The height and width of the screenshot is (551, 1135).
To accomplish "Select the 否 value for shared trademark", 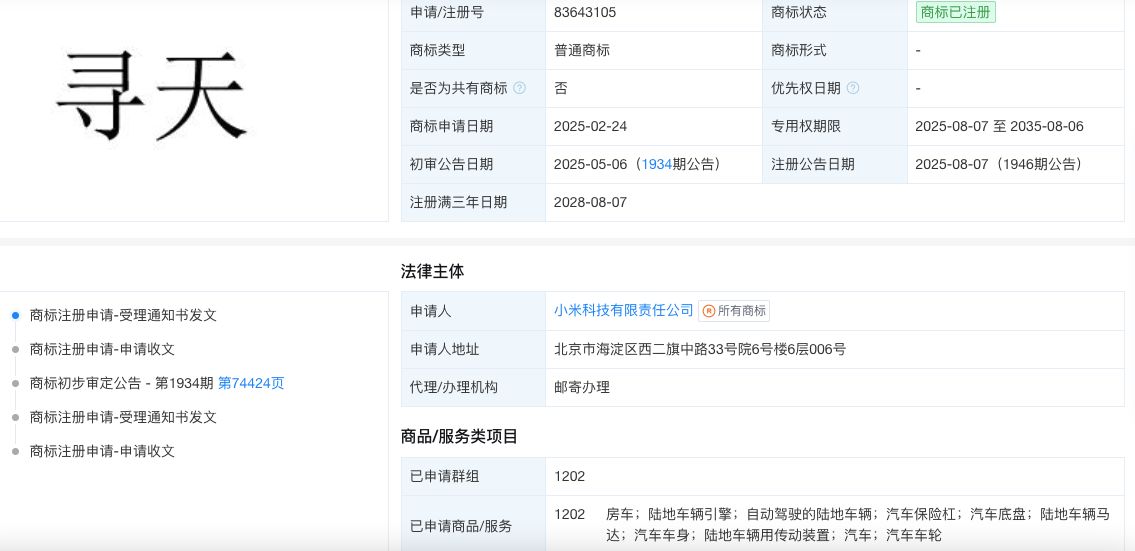I will click(561, 88).
